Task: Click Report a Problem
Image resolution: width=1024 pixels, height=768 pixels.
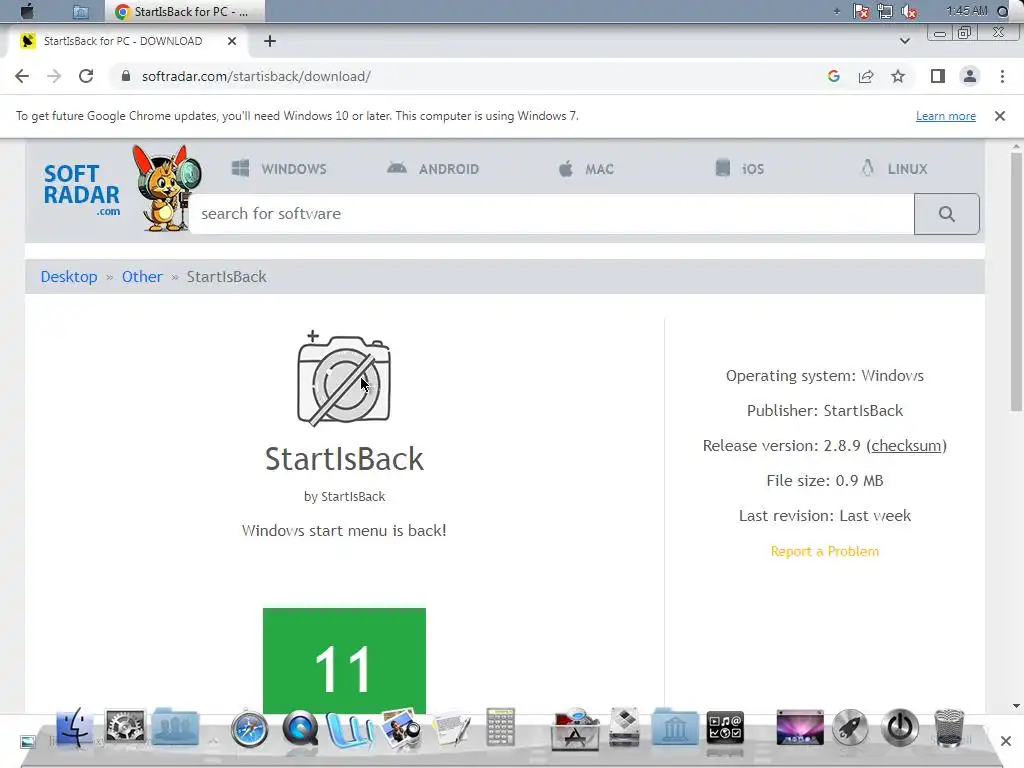Action: coord(824,551)
